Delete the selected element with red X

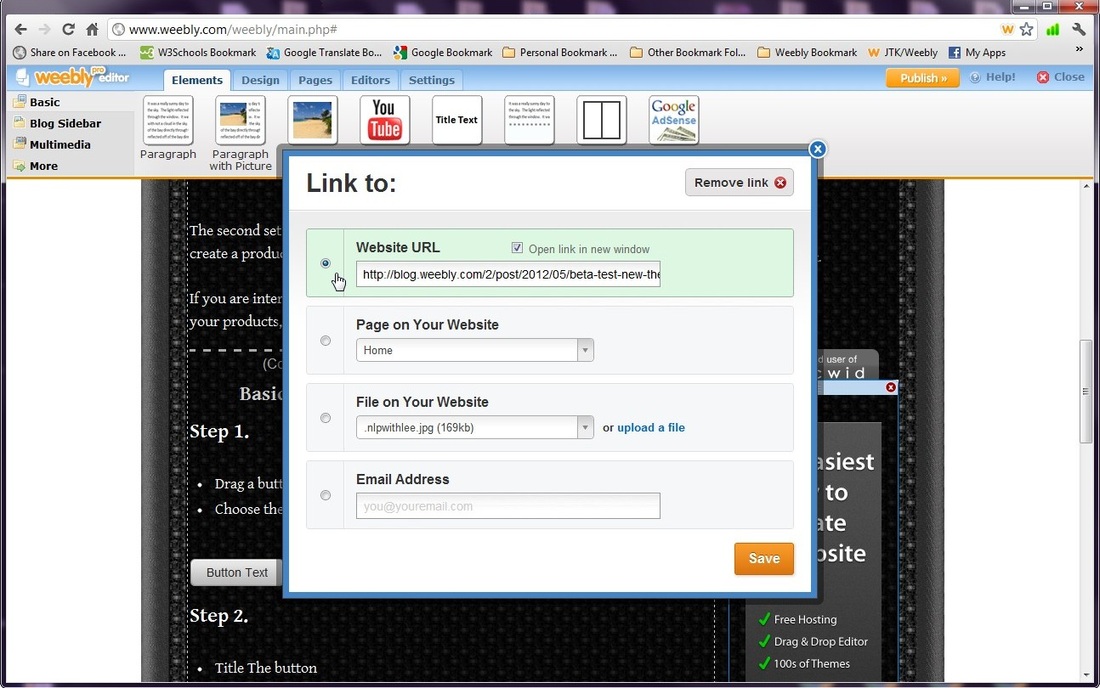tap(891, 387)
